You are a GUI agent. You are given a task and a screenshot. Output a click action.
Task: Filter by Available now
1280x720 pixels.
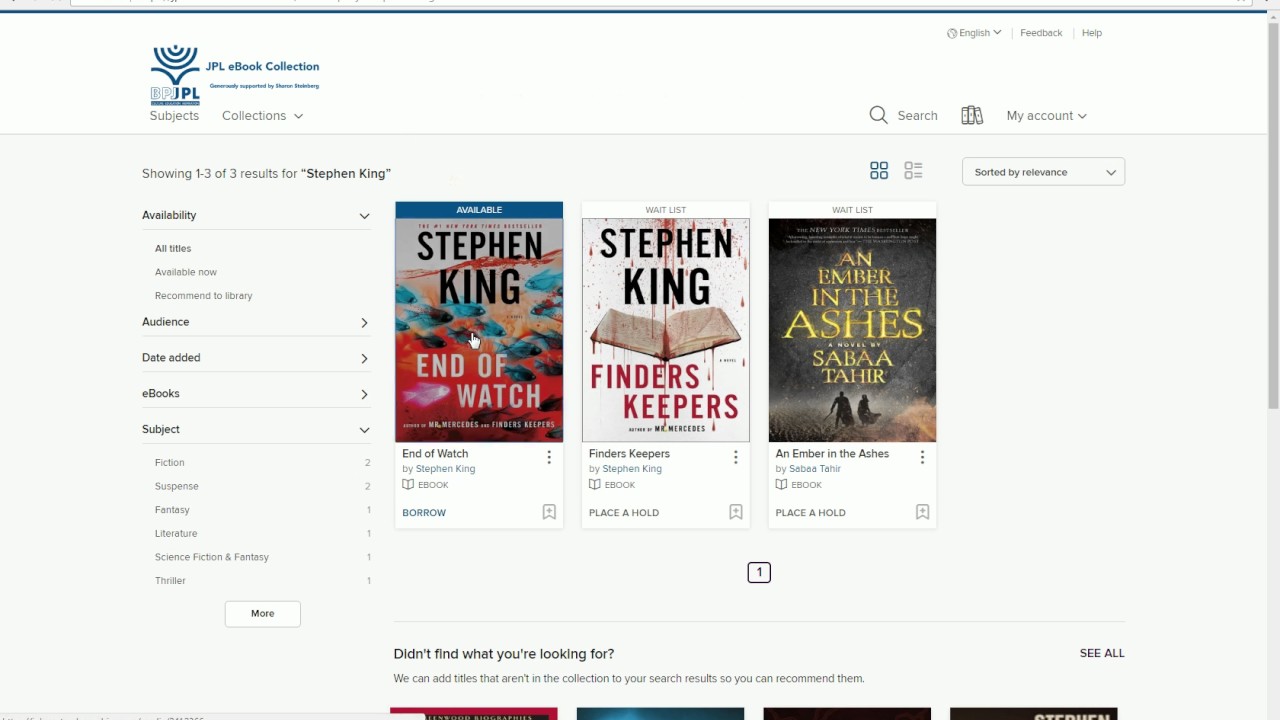pyautogui.click(x=186, y=272)
